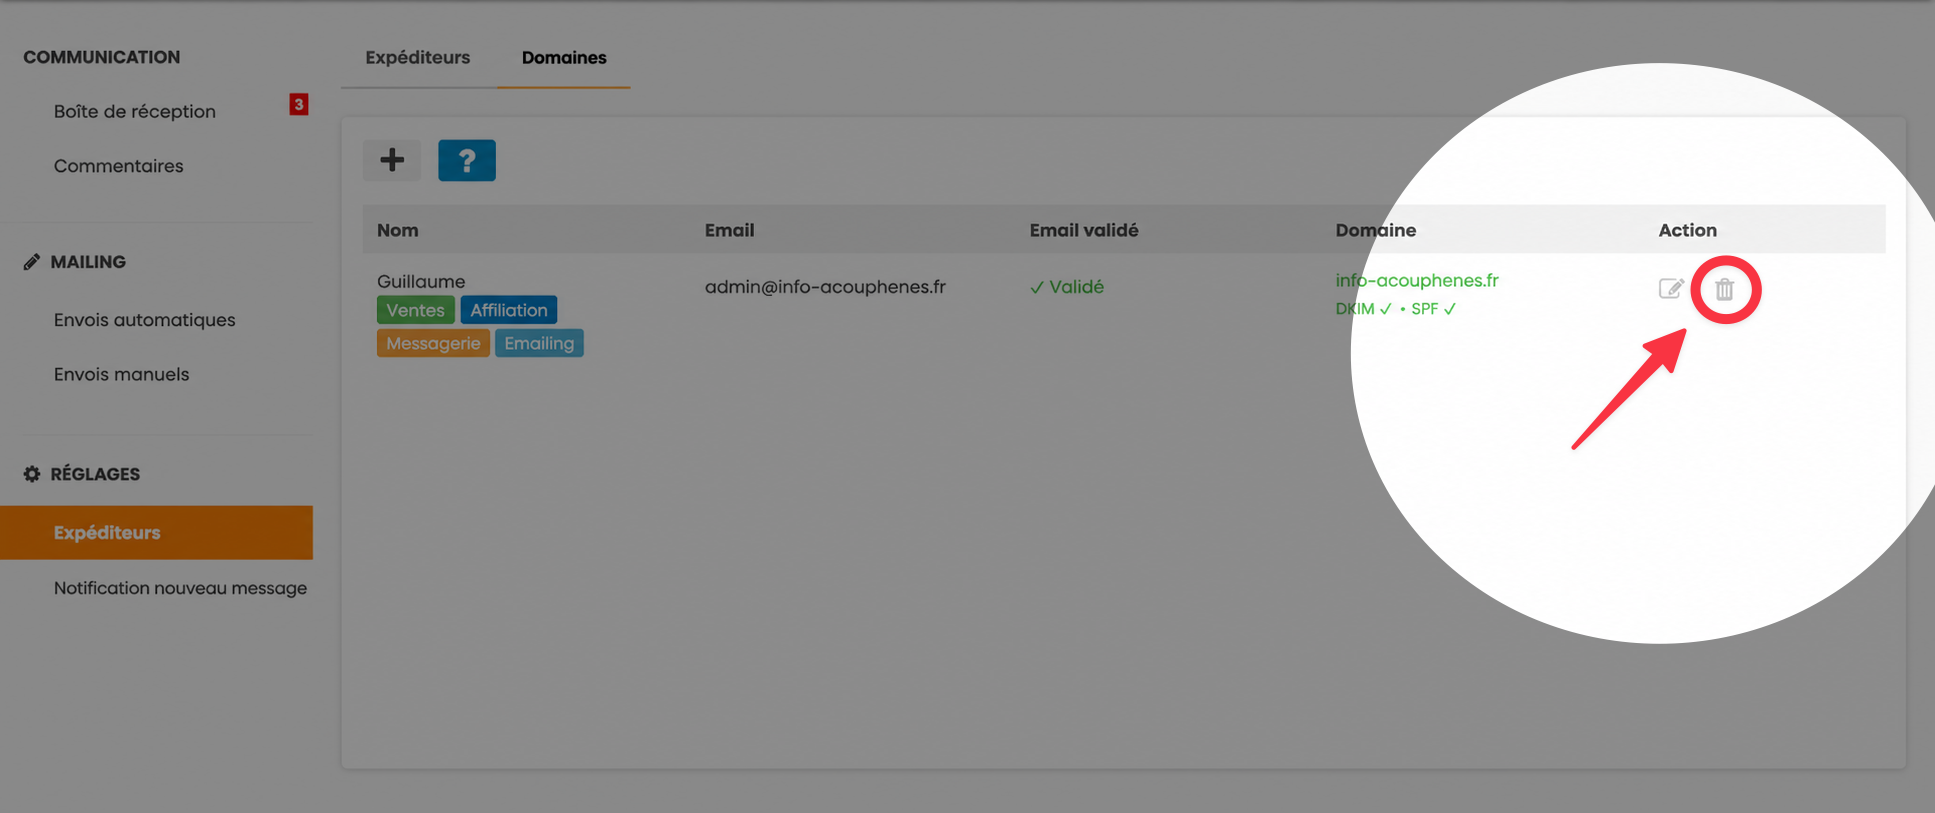Open Commentaires in the sidebar
1935x813 pixels.
coord(119,166)
